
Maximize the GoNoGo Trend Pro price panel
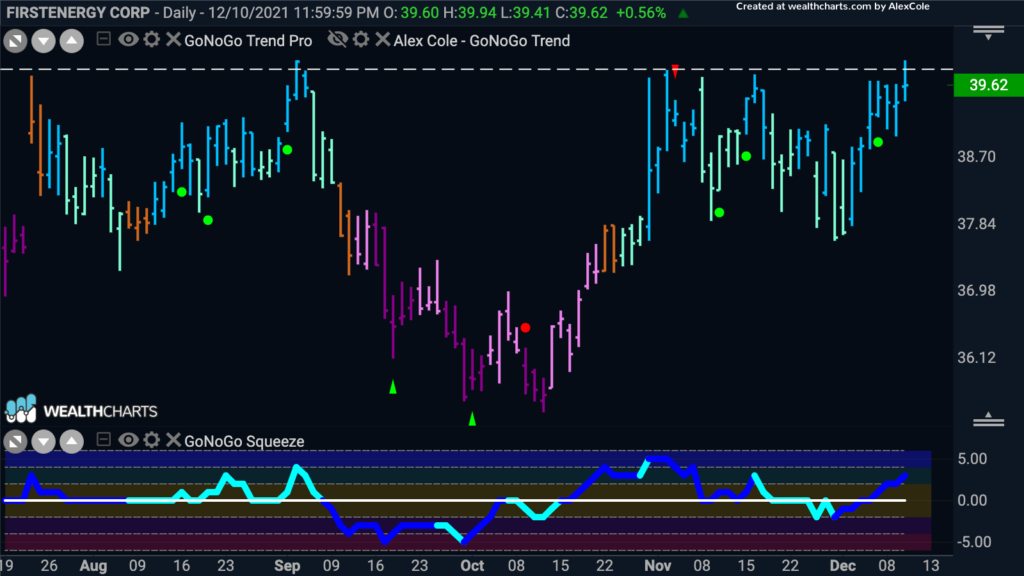(x=15, y=41)
